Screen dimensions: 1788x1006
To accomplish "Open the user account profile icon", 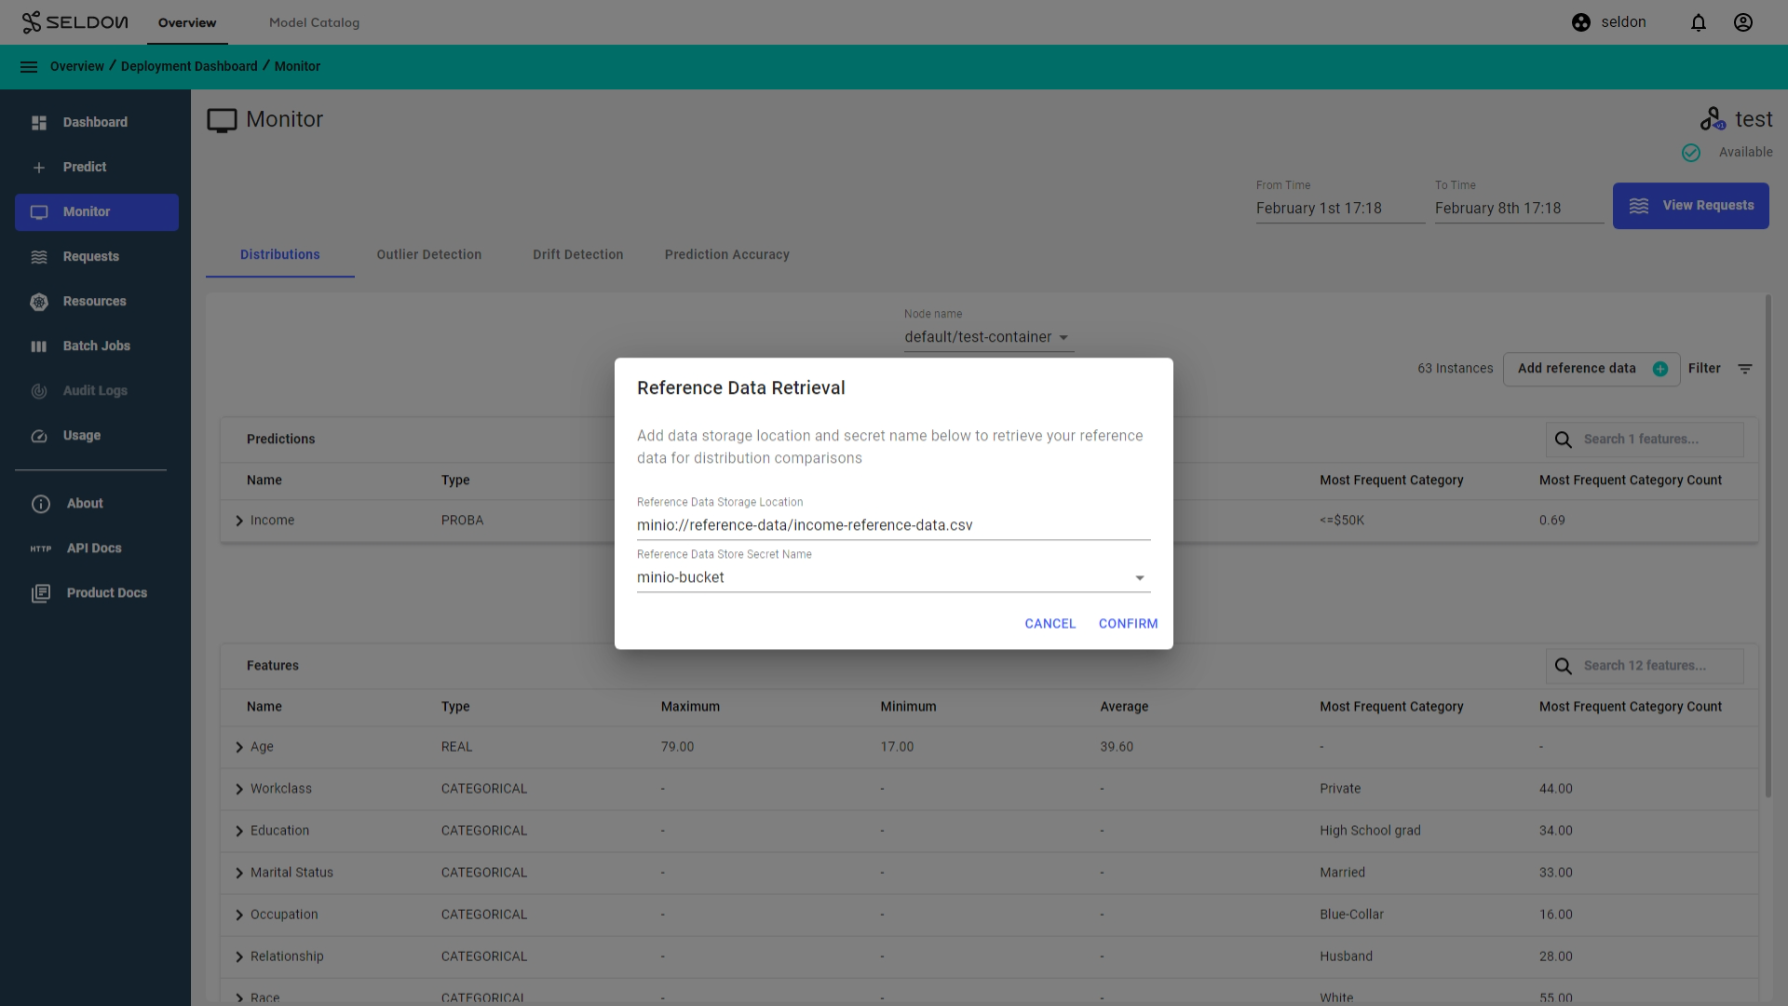I will point(1743,22).
